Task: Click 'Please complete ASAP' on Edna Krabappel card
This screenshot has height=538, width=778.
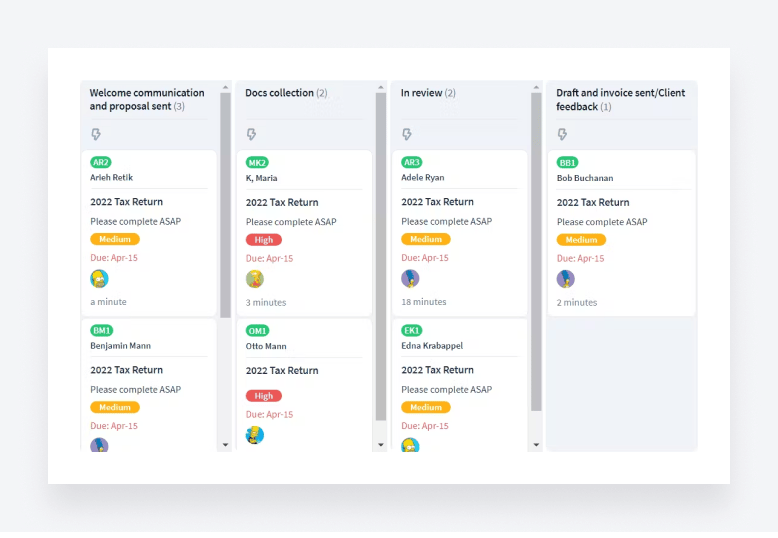Action: [447, 390]
